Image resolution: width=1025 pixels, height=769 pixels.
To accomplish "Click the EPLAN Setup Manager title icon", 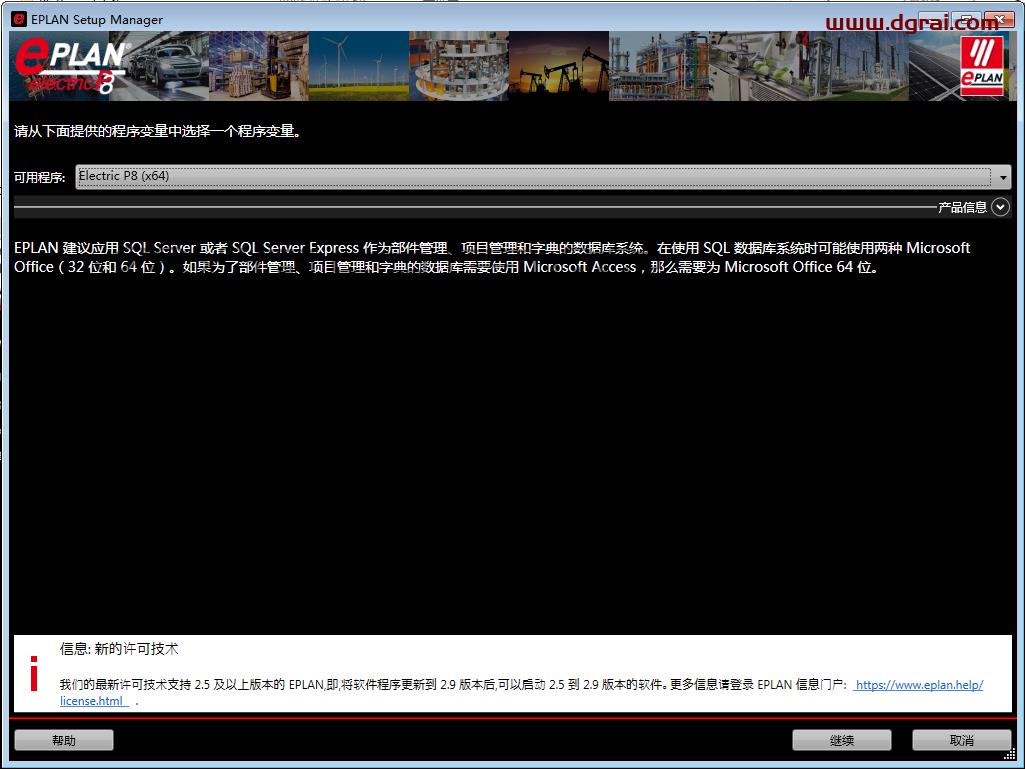I will [x=19, y=19].
